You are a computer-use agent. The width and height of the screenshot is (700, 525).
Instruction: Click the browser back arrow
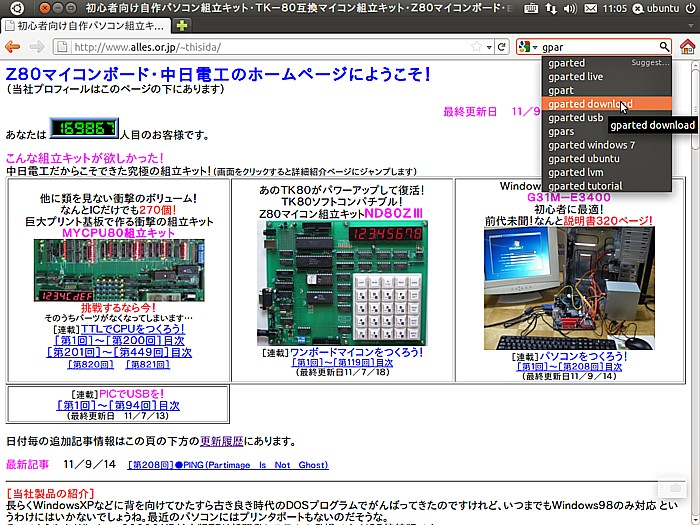(x=12, y=46)
